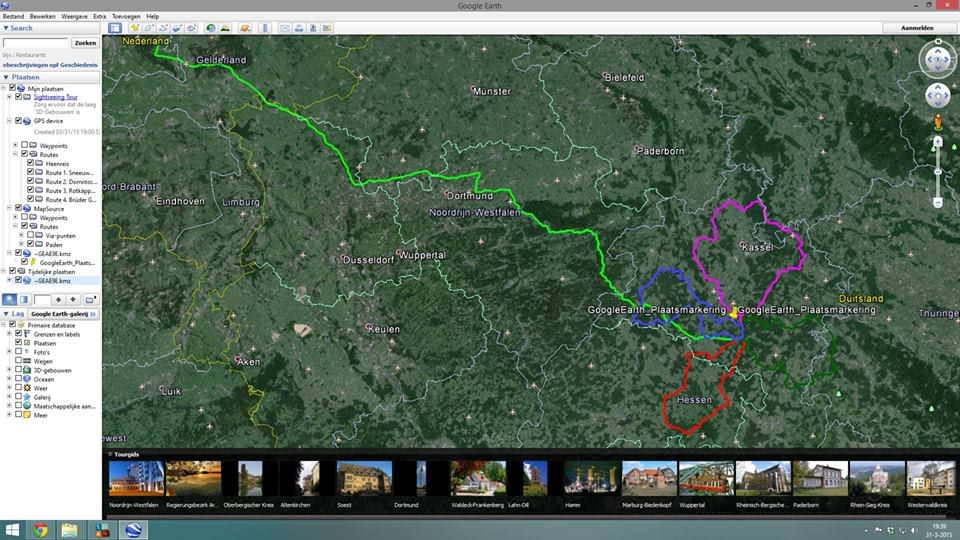Add a placemark using the yellow pin icon

[134, 28]
